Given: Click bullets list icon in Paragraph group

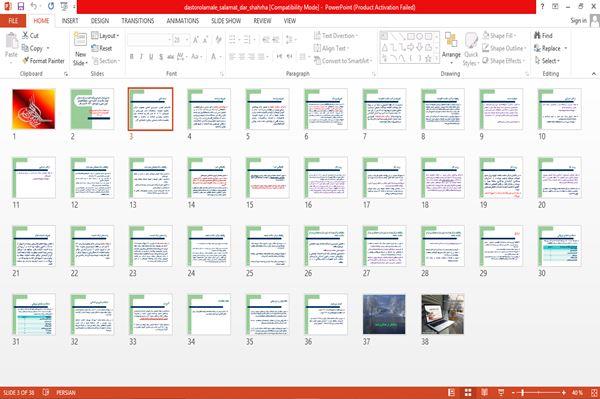Looking at the screenshot, I should point(233,39).
